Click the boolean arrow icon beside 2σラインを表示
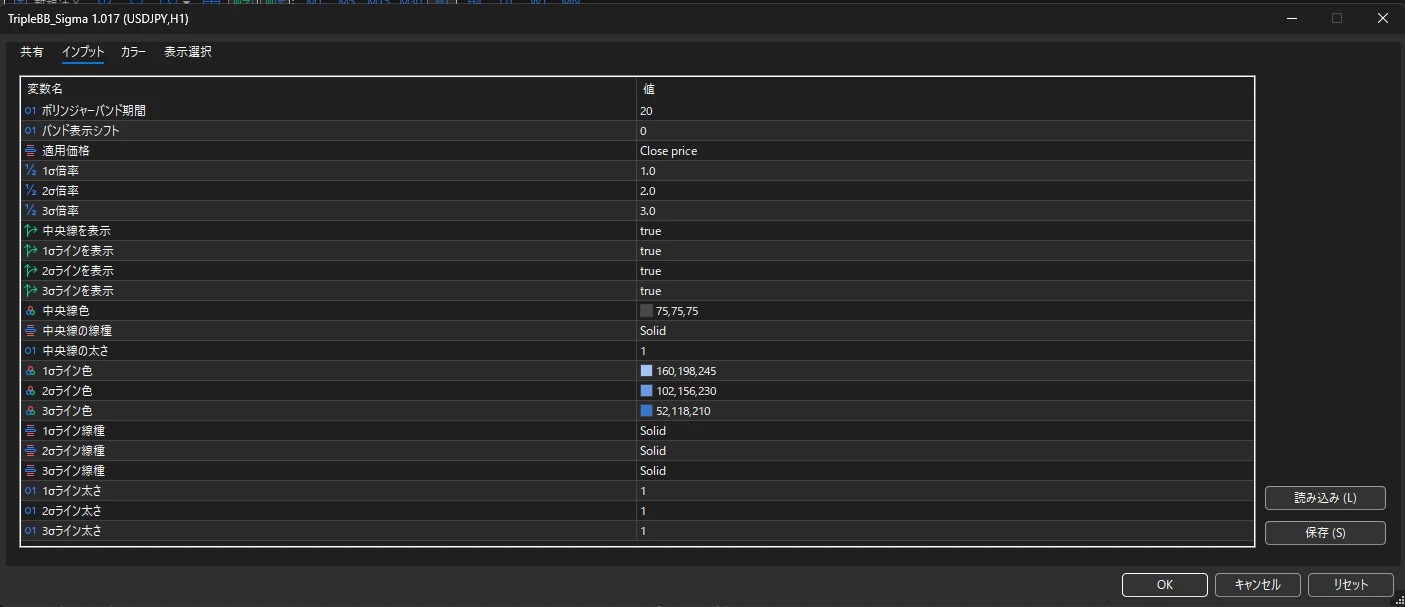This screenshot has width=1405, height=607. click(x=30, y=271)
